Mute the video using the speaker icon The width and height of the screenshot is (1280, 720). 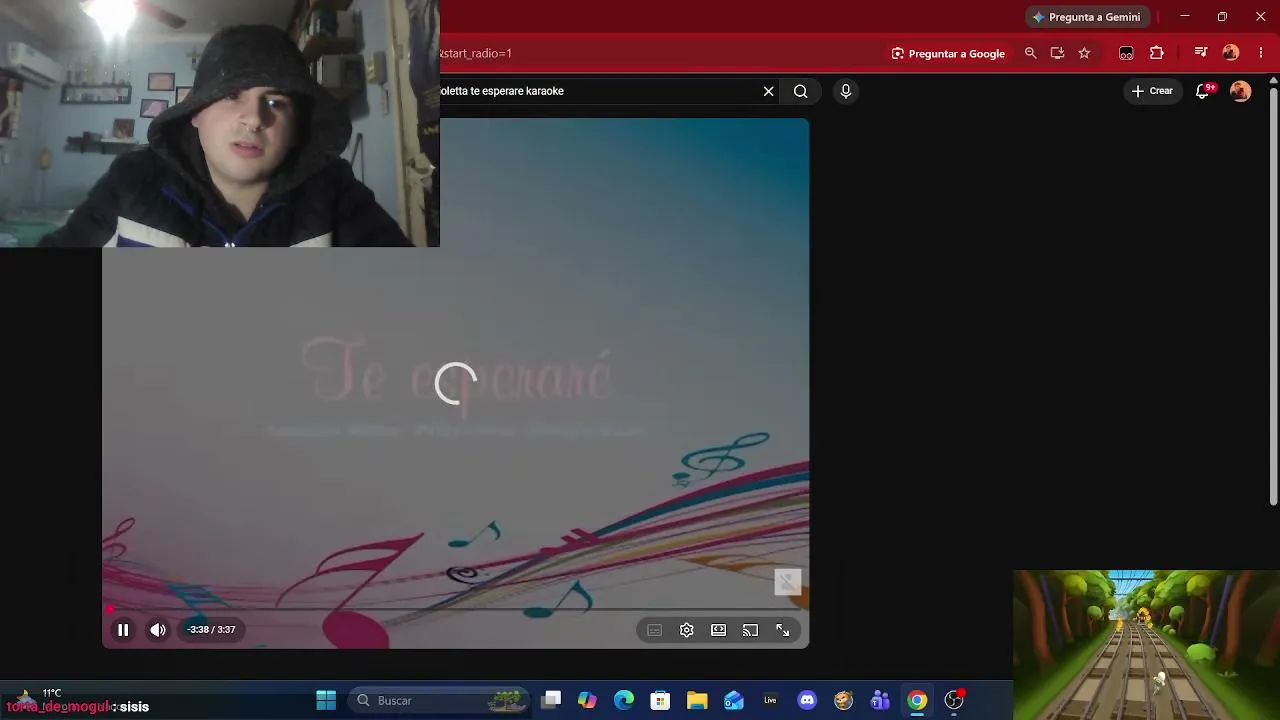(x=158, y=630)
